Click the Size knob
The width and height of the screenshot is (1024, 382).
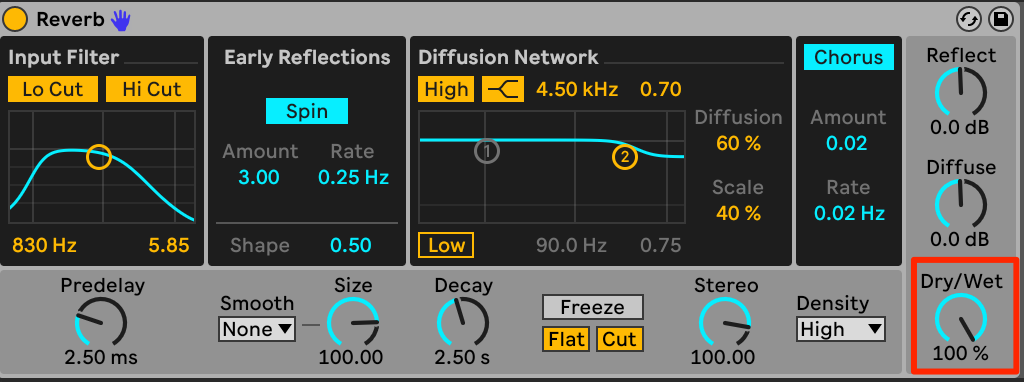coord(353,323)
